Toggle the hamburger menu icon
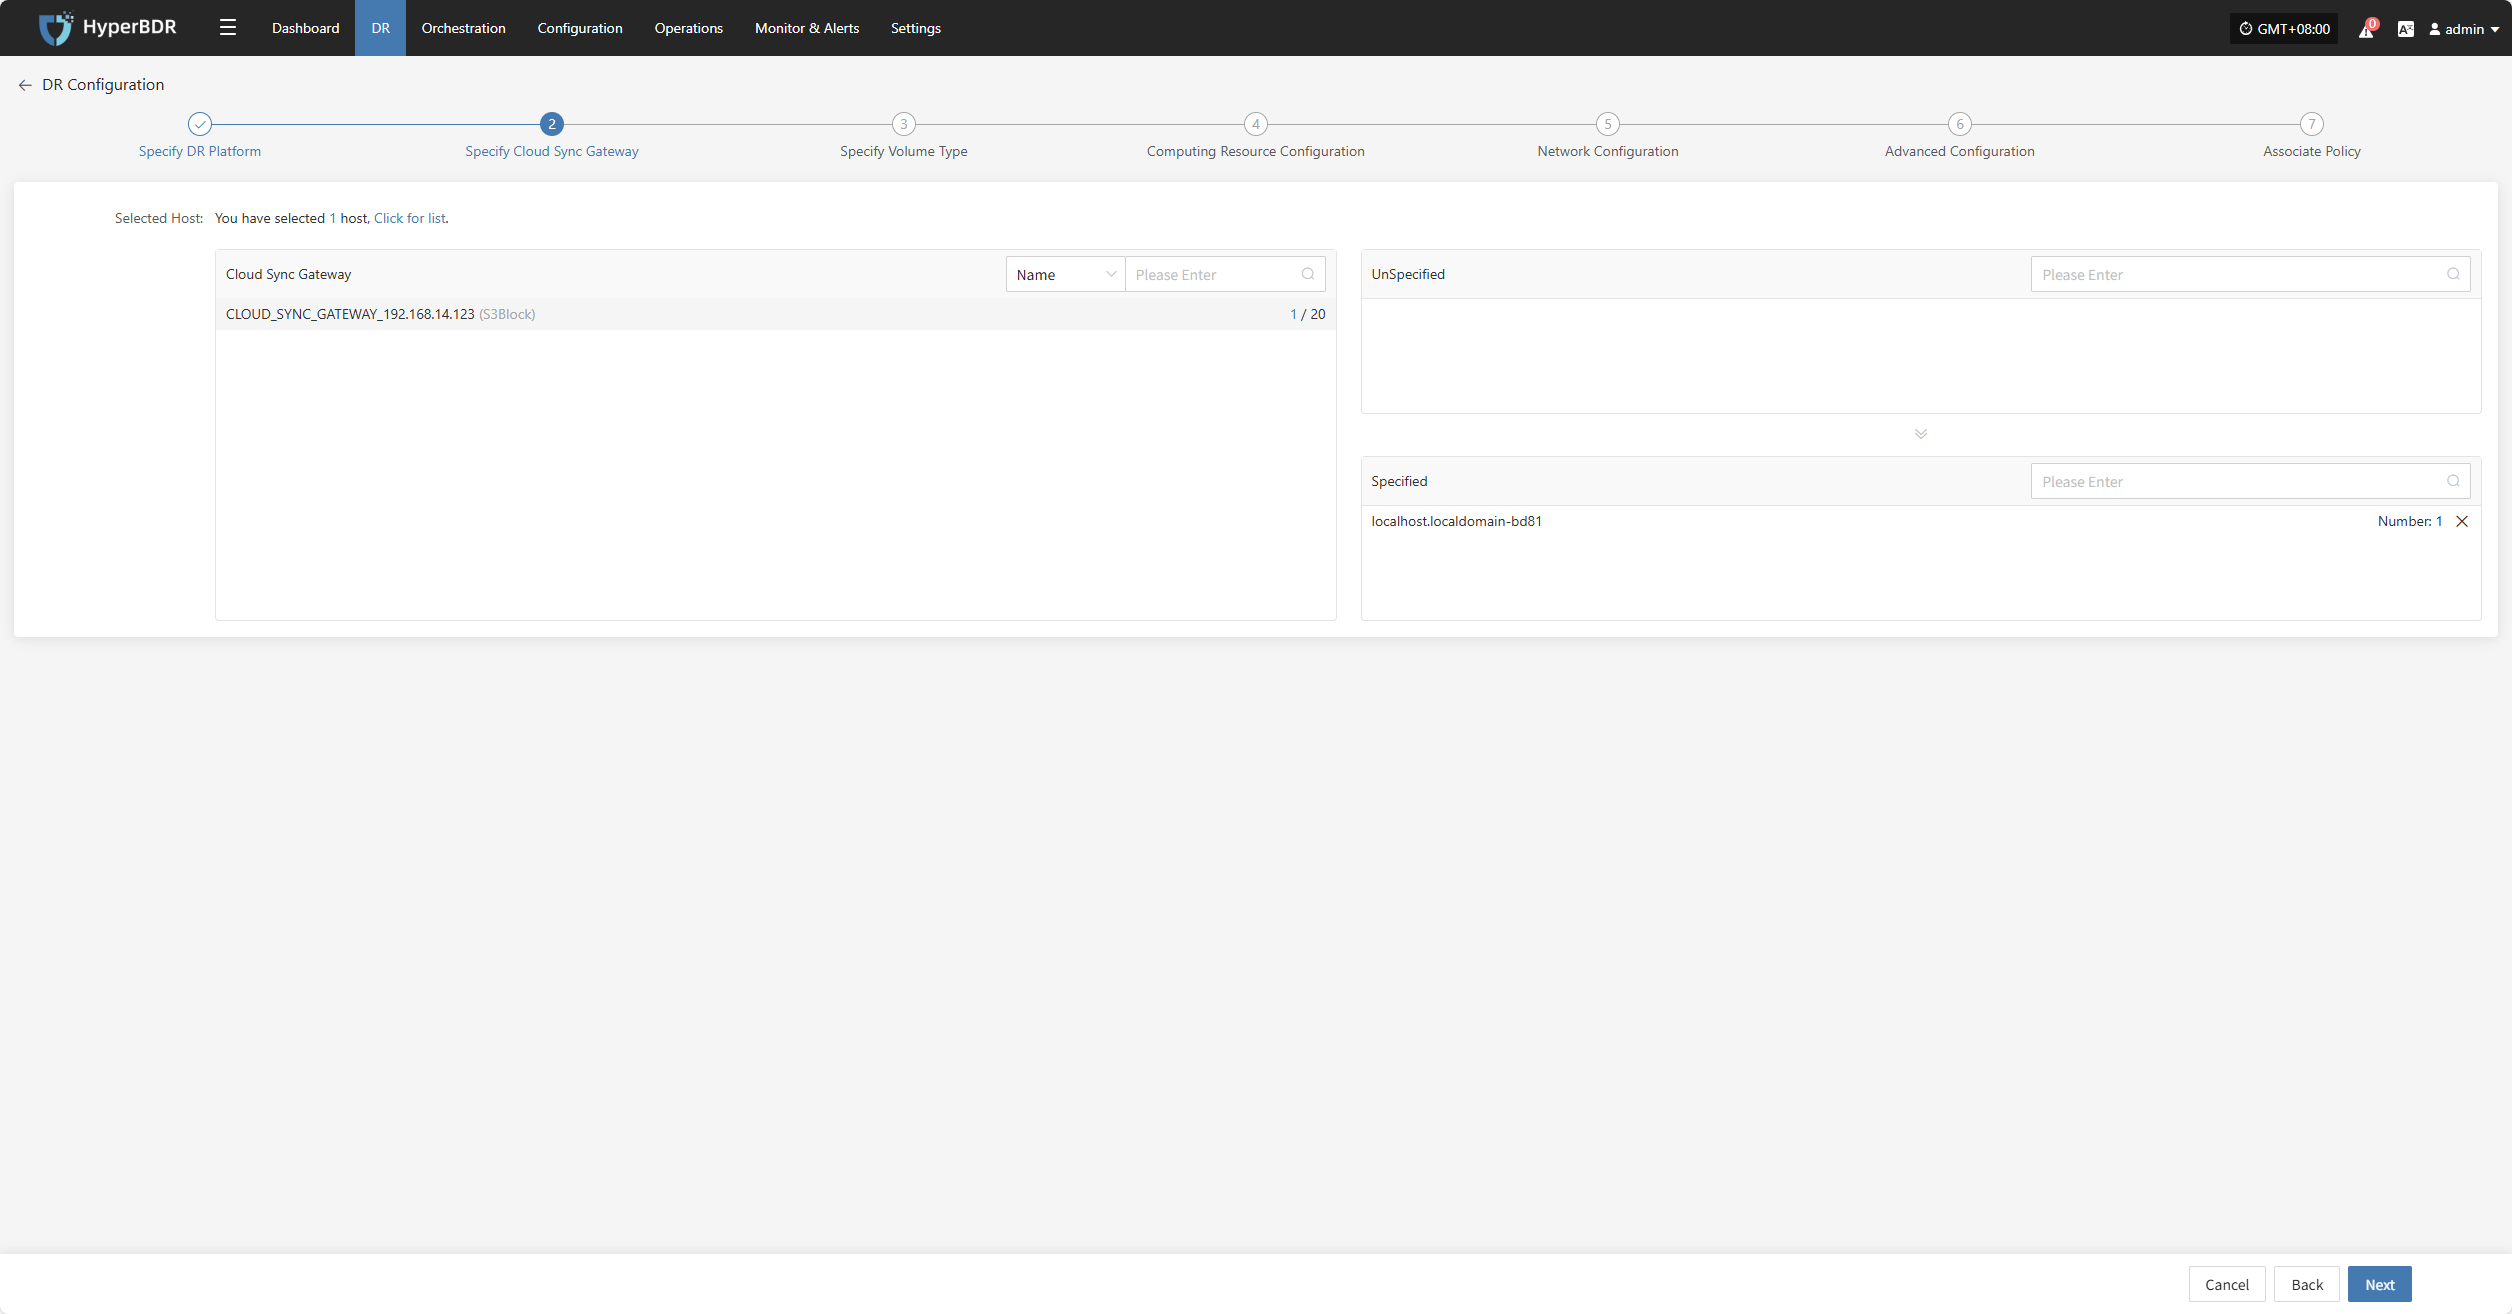Screen dimensions: 2512x1314 click(228, 28)
